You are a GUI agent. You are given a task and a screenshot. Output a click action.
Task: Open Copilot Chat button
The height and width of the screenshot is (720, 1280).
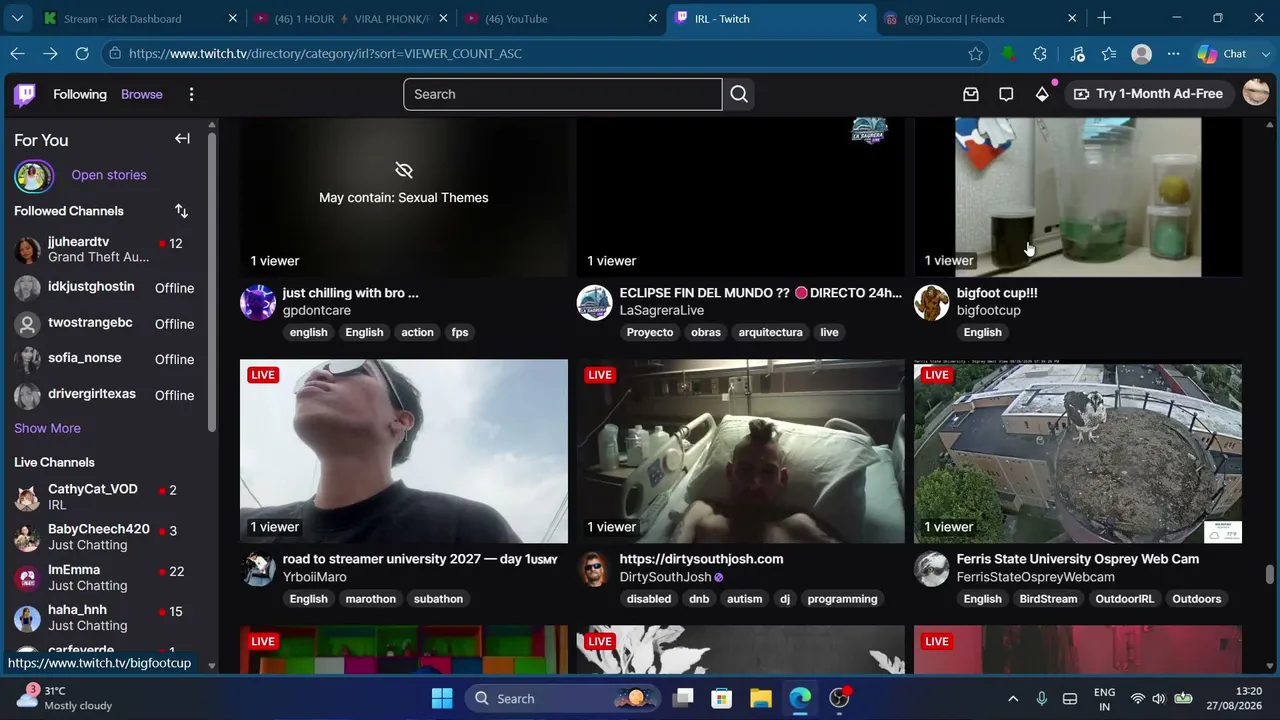1222,54
